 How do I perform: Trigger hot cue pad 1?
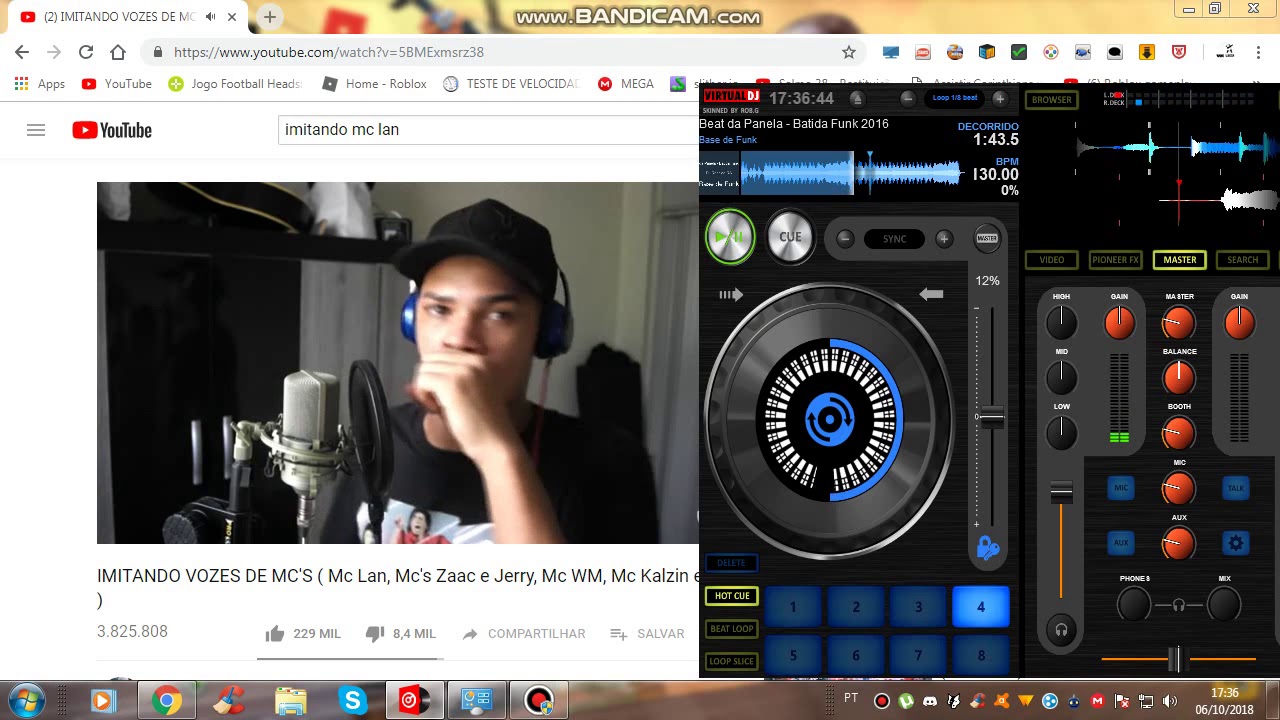coord(793,607)
